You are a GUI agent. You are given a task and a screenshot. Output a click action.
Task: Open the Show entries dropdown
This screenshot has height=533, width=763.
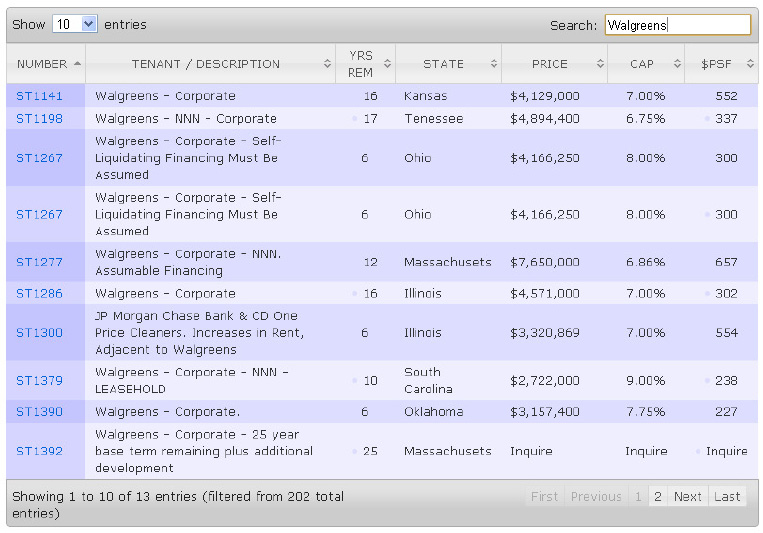coord(75,24)
